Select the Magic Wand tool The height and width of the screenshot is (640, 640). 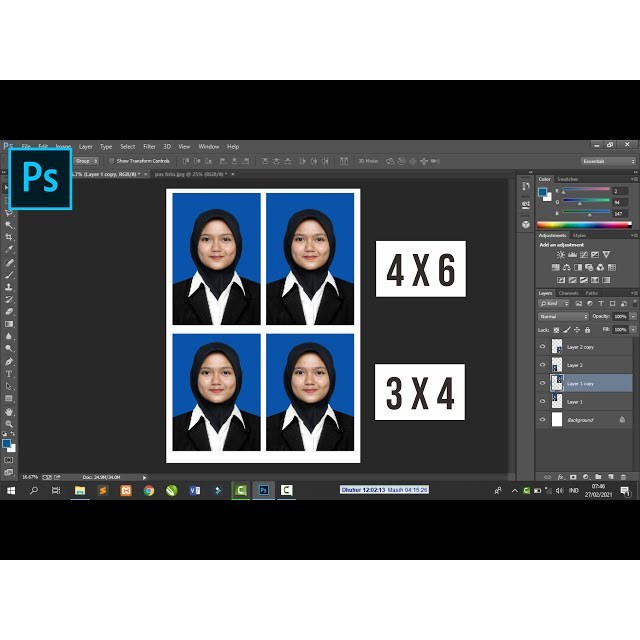coord(9,224)
